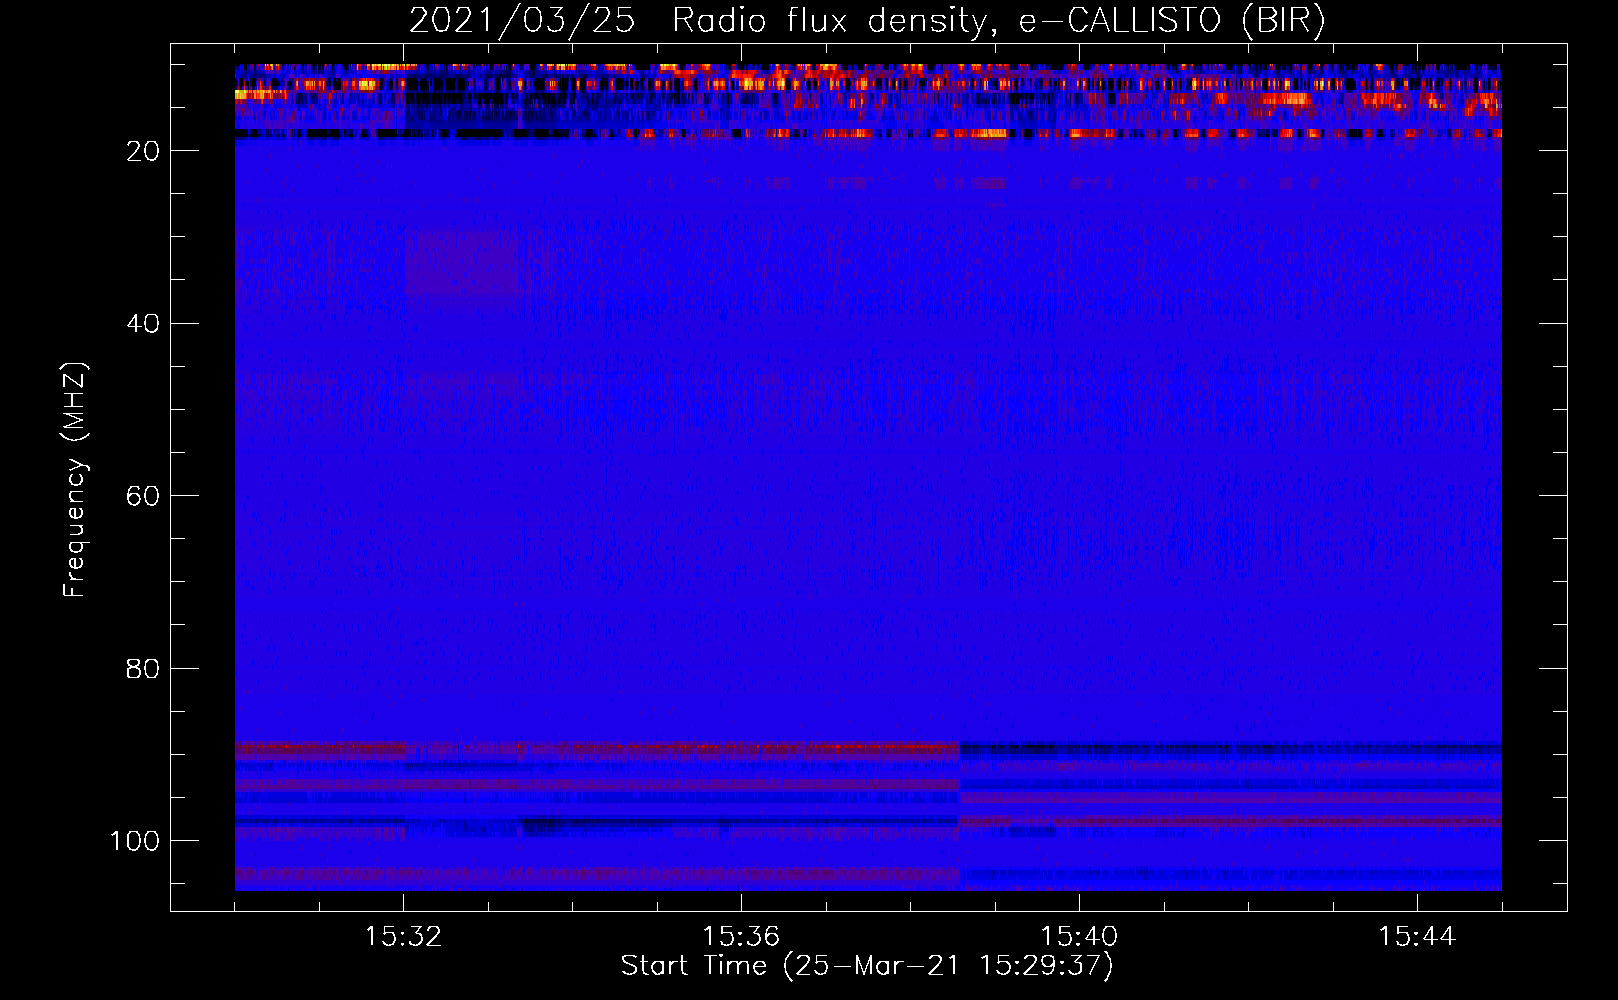1618x1000 pixels.
Task: Click the '40' frequency tick label
Action: [143, 324]
